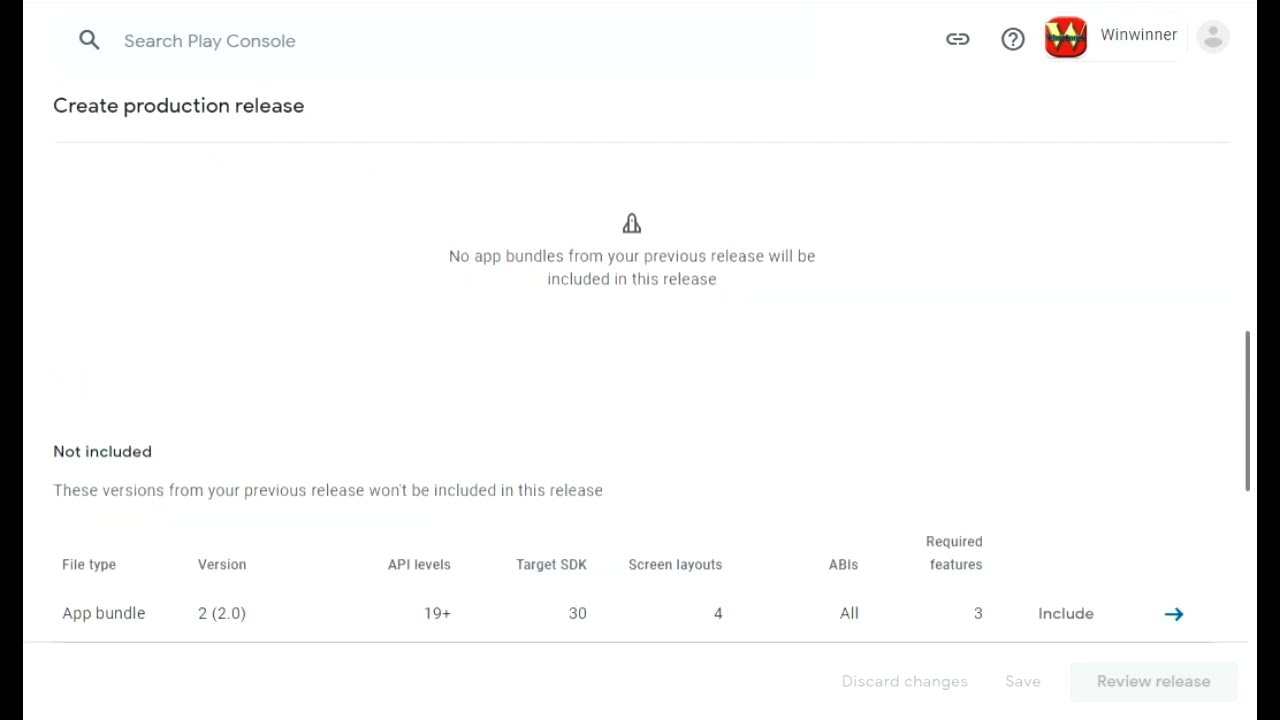Viewport: 1280px width, 720px height.
Task: Click the File type column header
Action: pyautogui.click(x=89, y=565)
